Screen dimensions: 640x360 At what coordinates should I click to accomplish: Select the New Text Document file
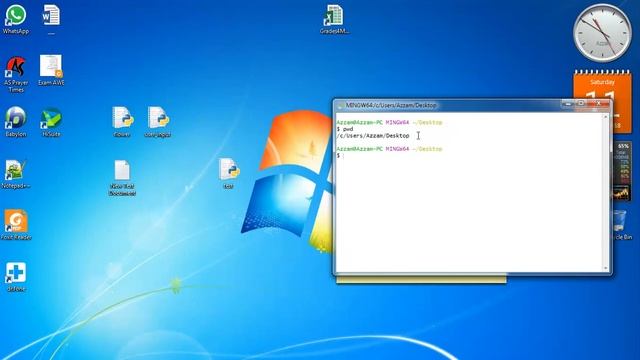click(122, 178)
